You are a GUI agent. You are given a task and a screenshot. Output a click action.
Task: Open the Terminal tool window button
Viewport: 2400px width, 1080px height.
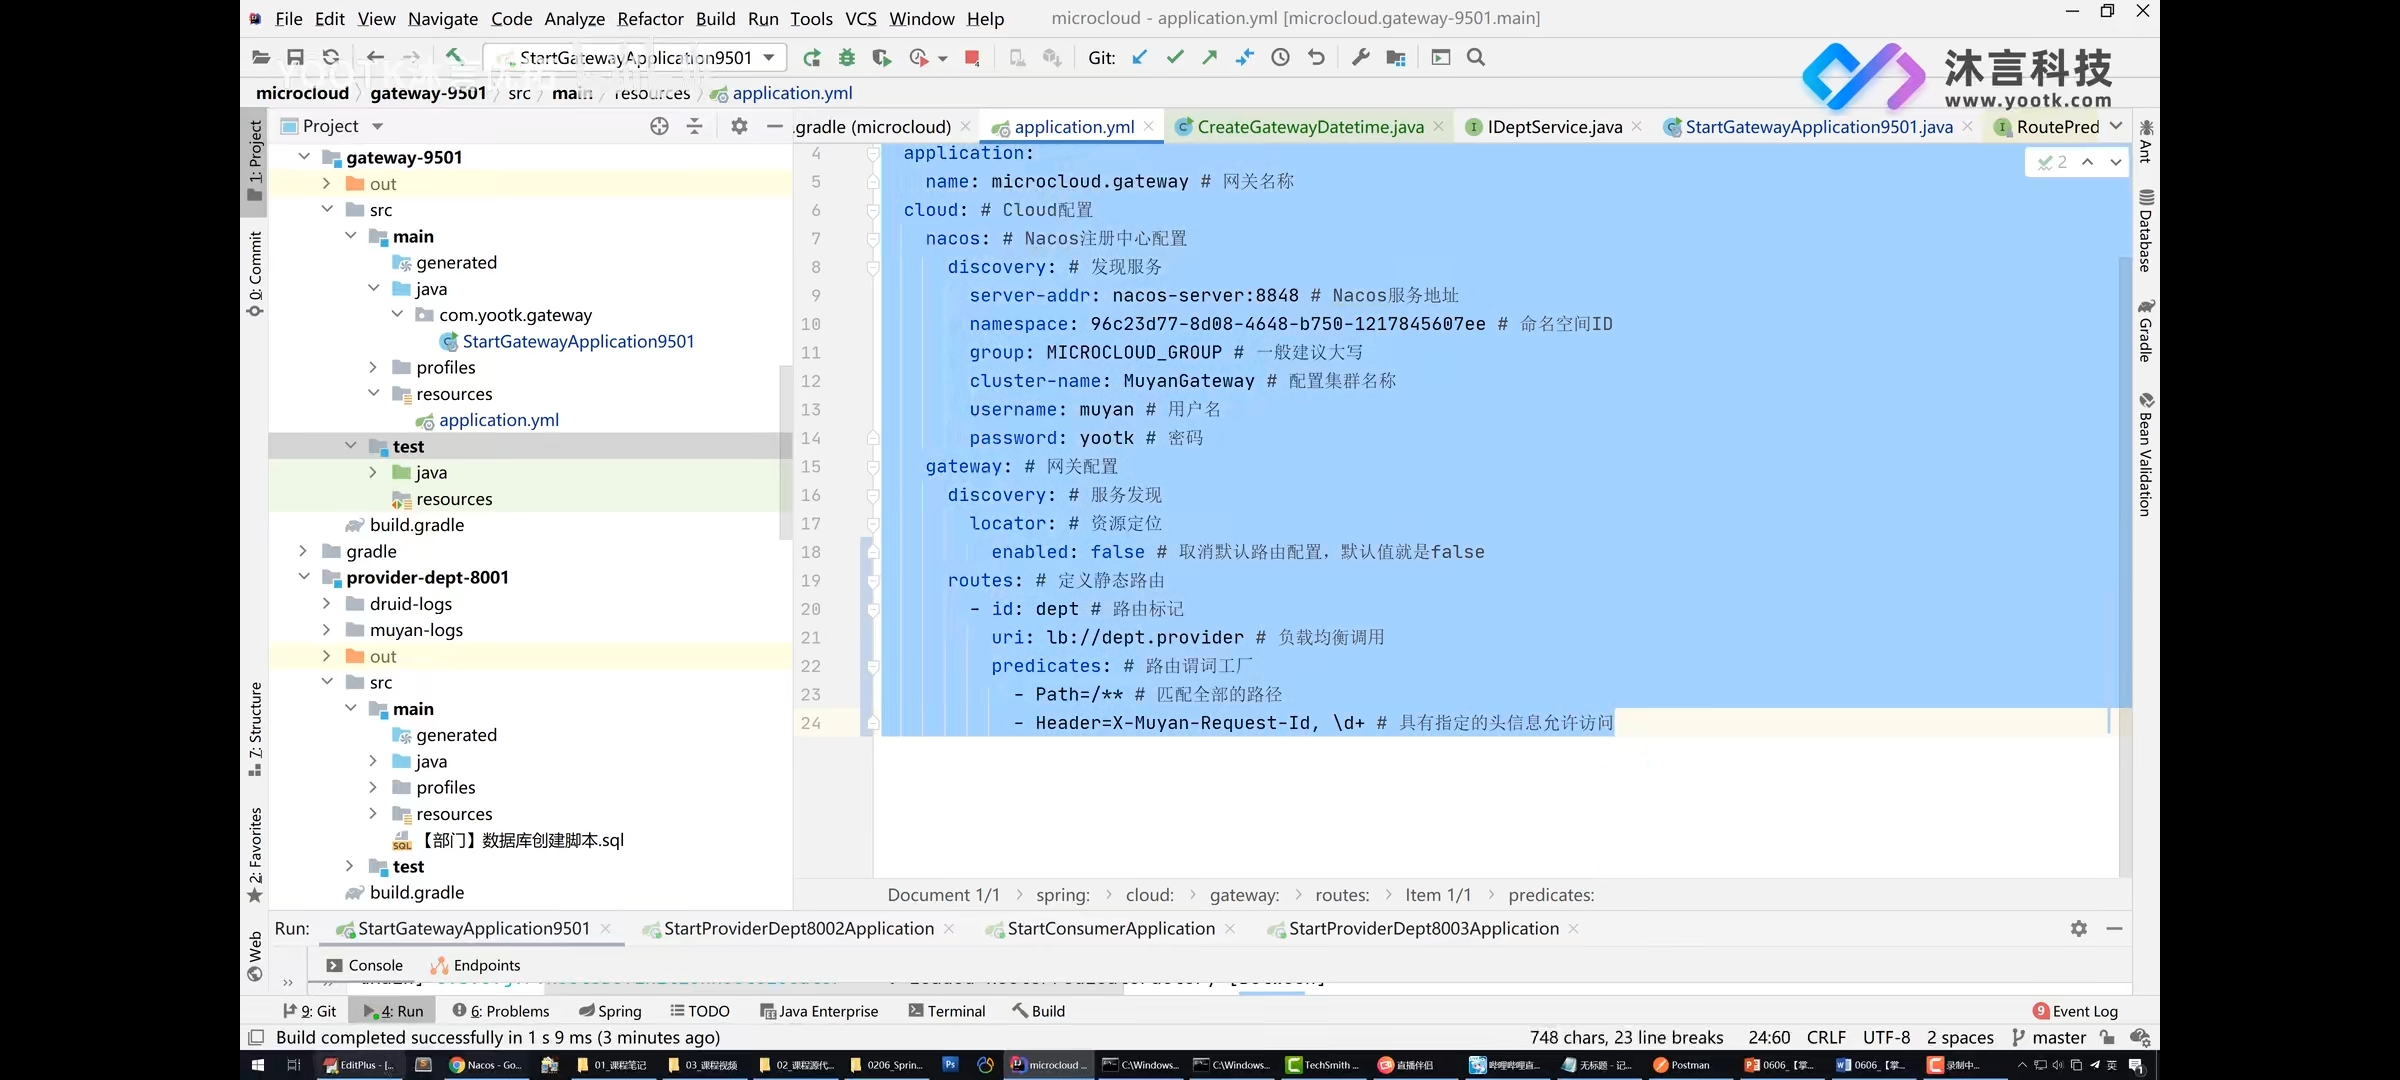[946, 1011]
